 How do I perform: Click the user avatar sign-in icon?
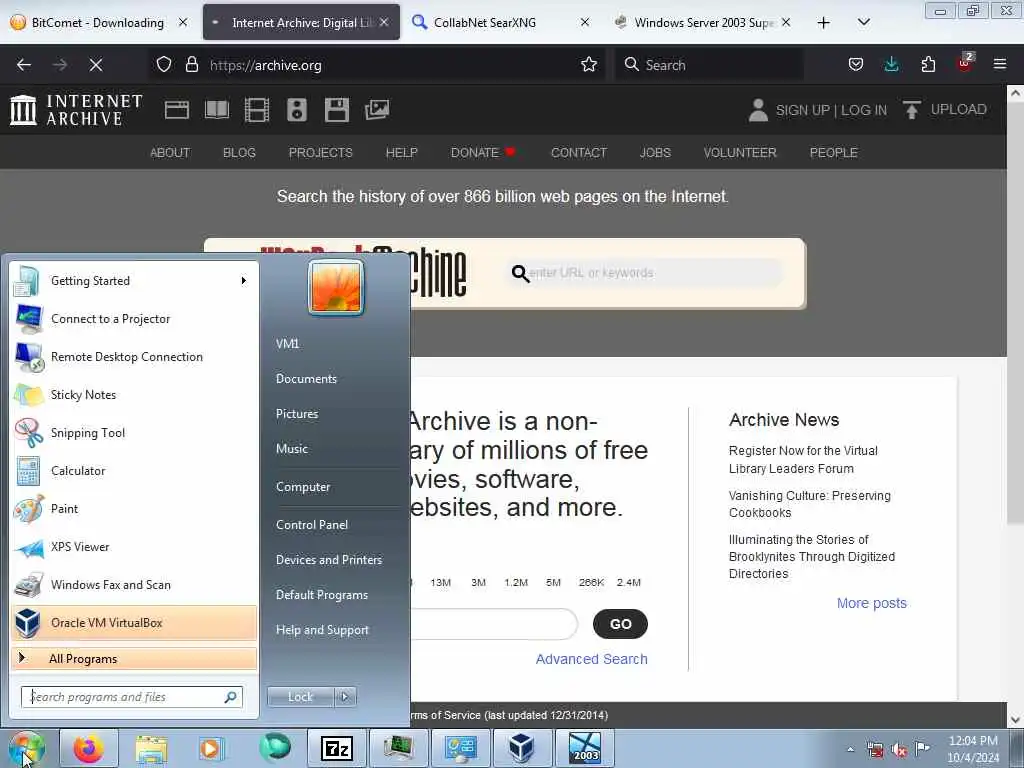click(758, 110)
